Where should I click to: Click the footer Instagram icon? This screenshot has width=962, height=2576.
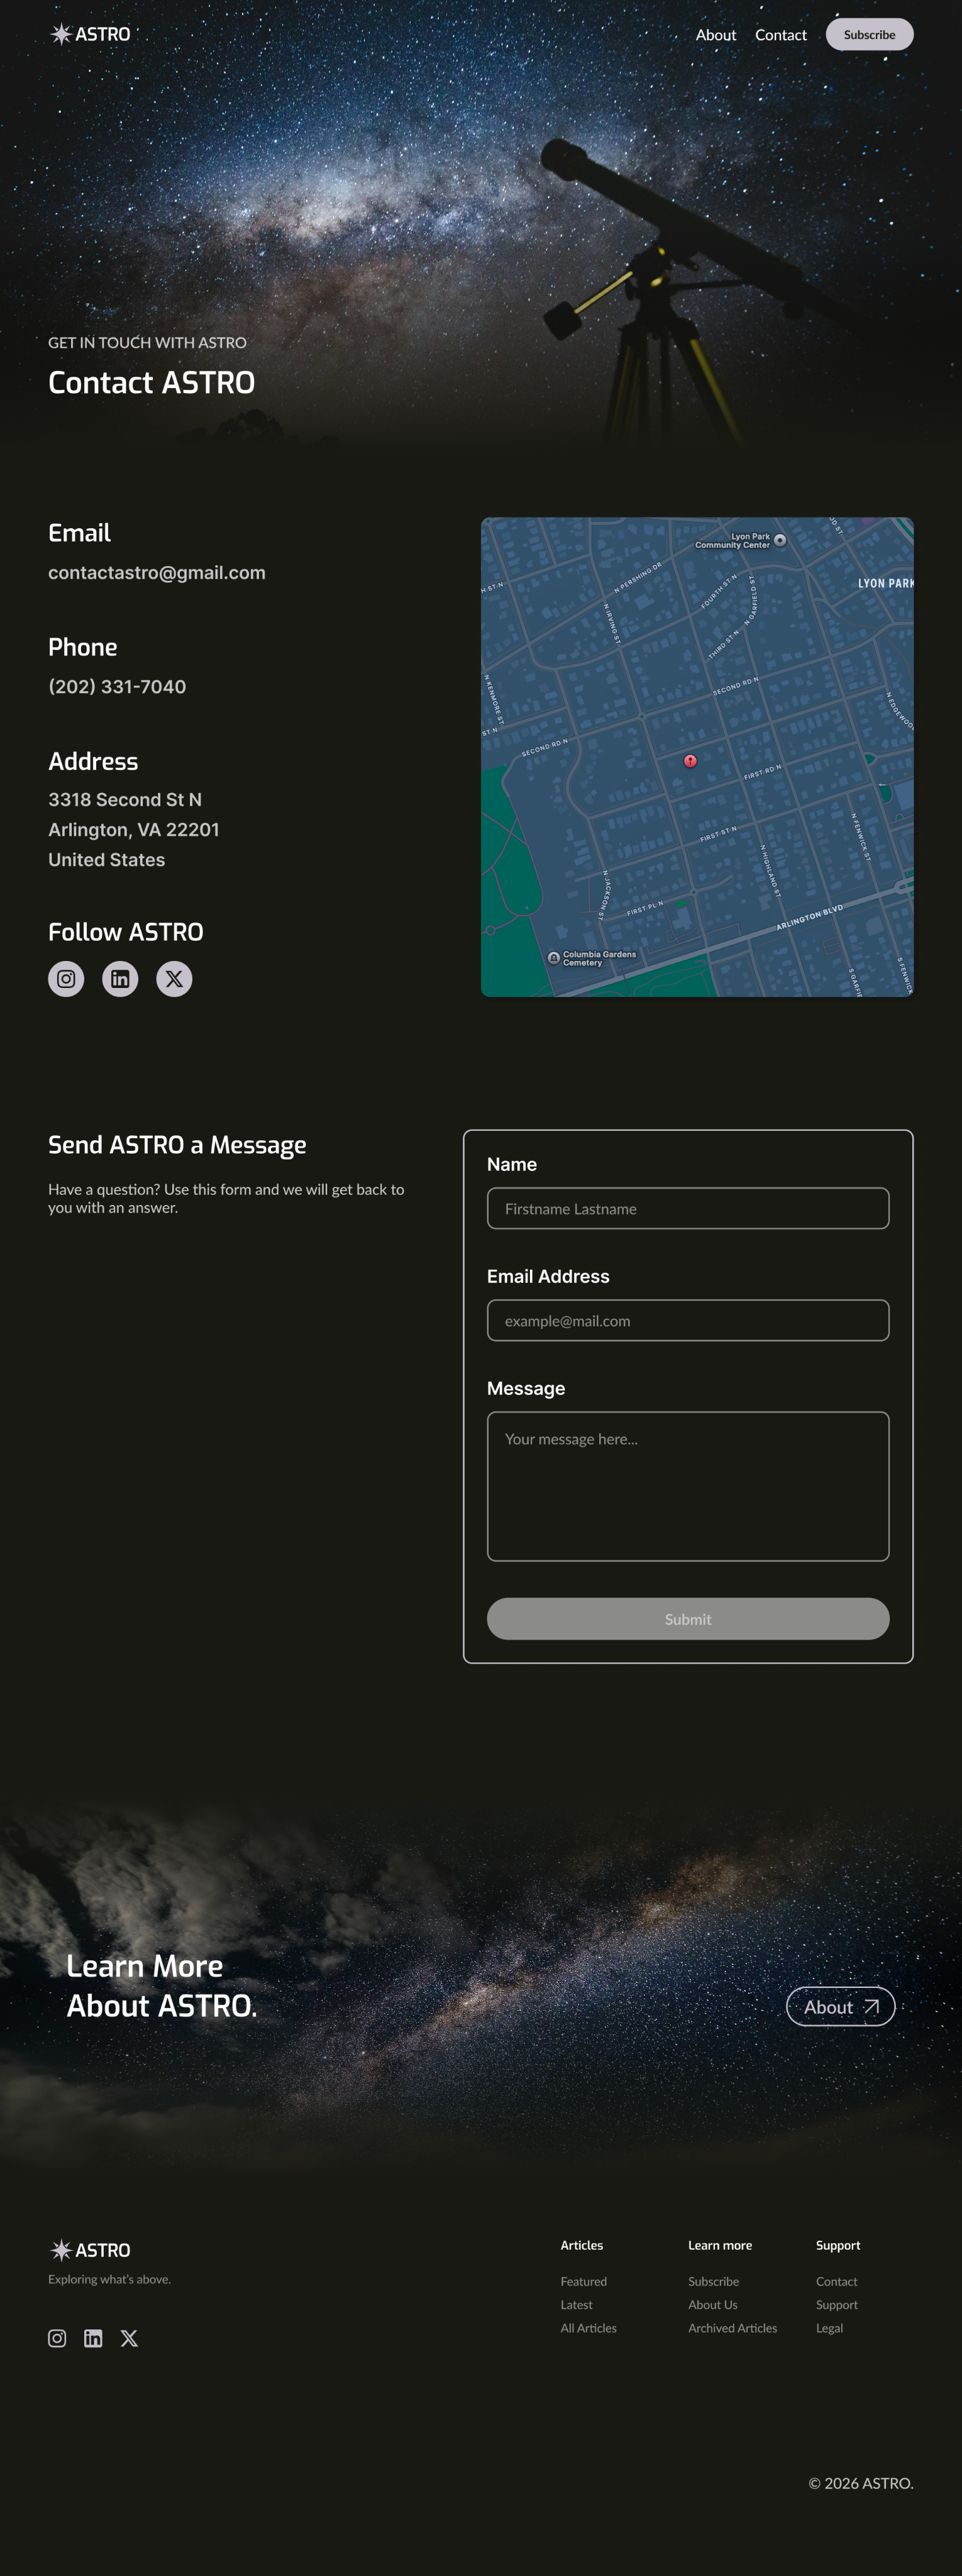[57, 2338]
